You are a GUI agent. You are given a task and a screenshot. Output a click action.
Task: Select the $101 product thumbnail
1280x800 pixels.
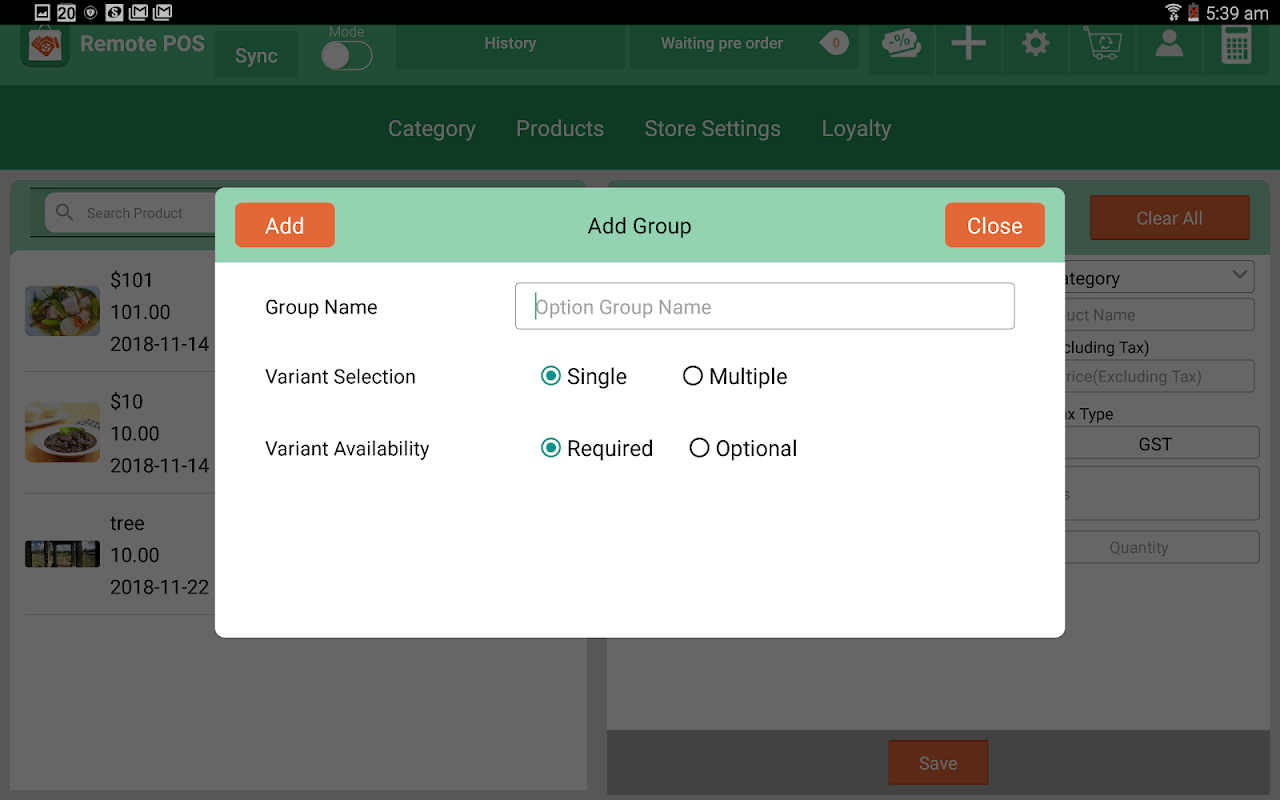point(62,311)
